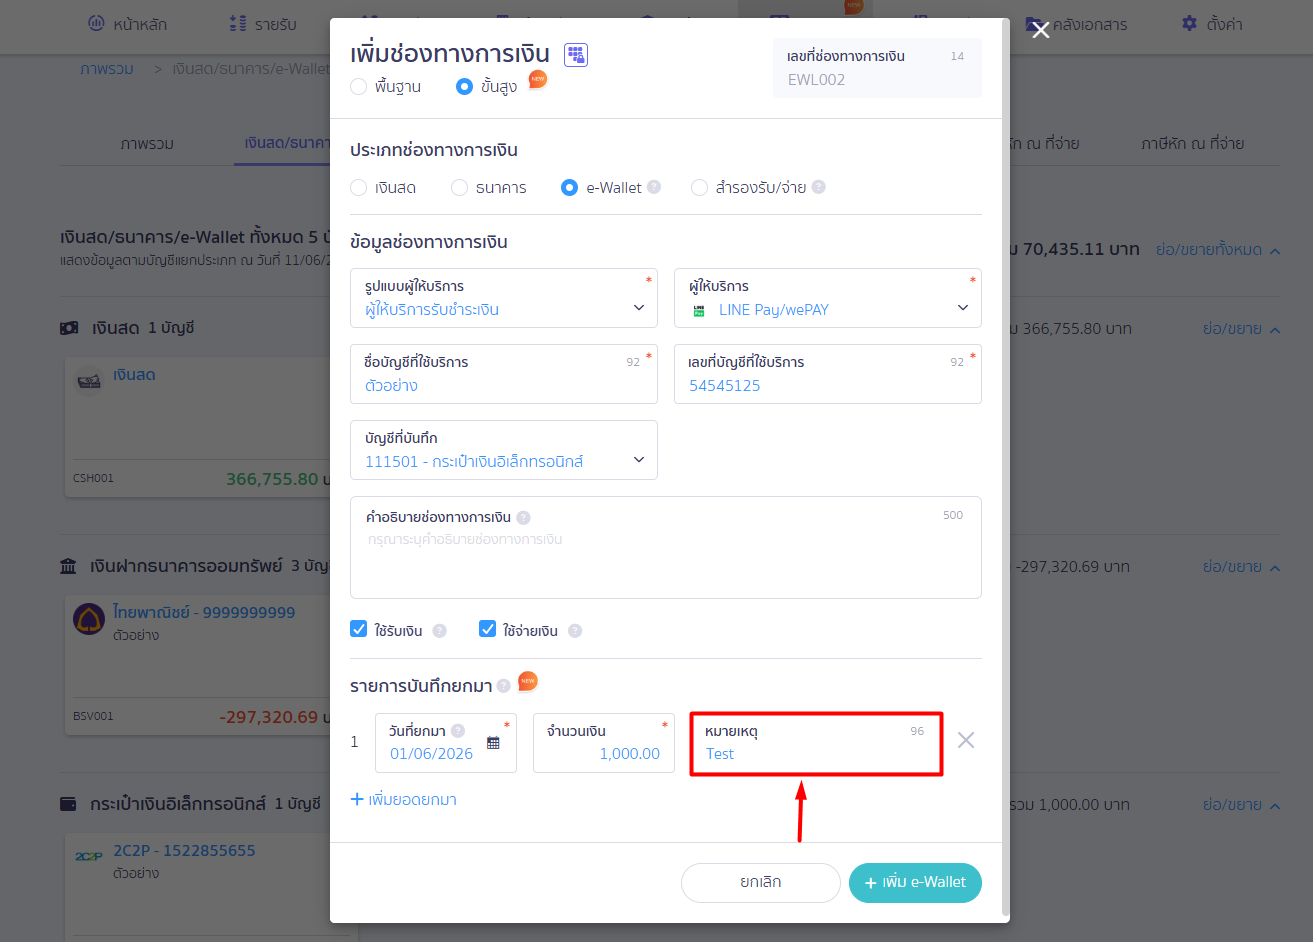
Task: Click the ยกเลิก cancel button
Action: [x=761, y=883]
